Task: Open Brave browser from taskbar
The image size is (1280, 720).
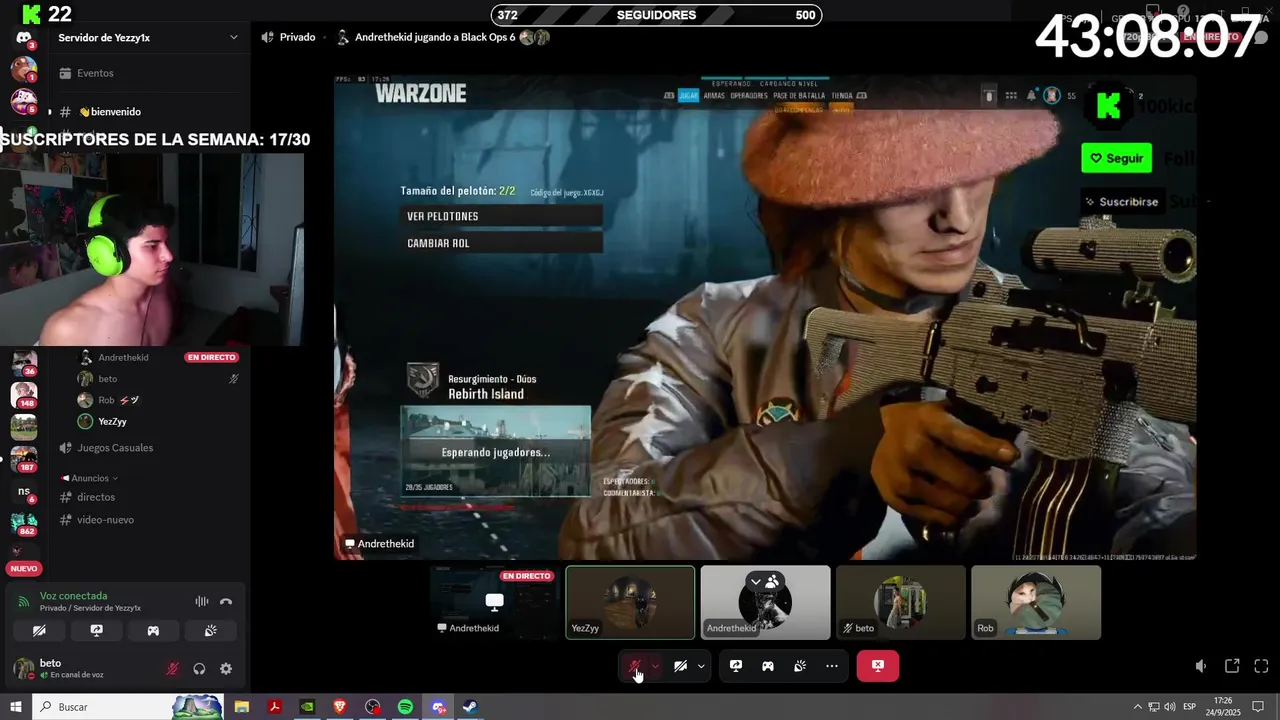Action: [340, 707]
